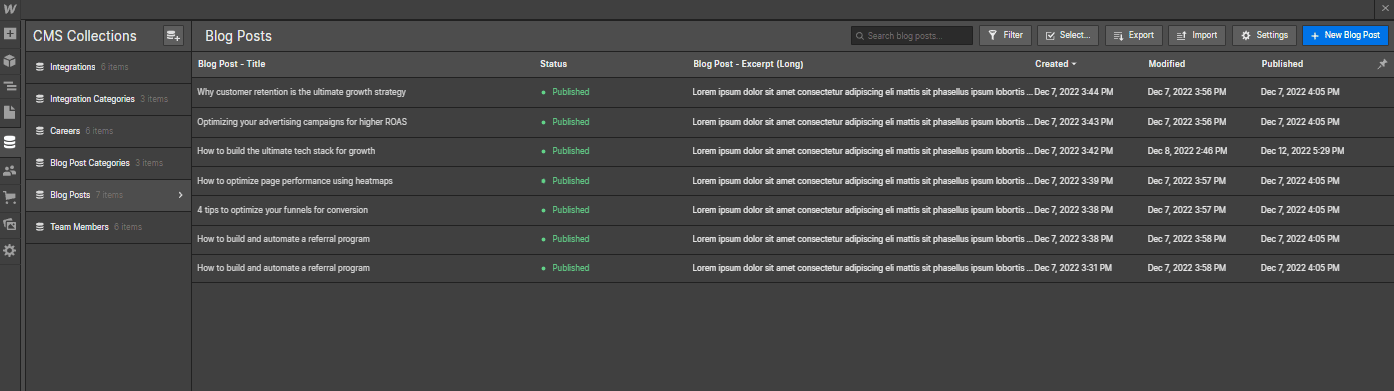Open the site Settings gear in the sidebar
Screen dimensions: 1394x391
coord(10,250)
